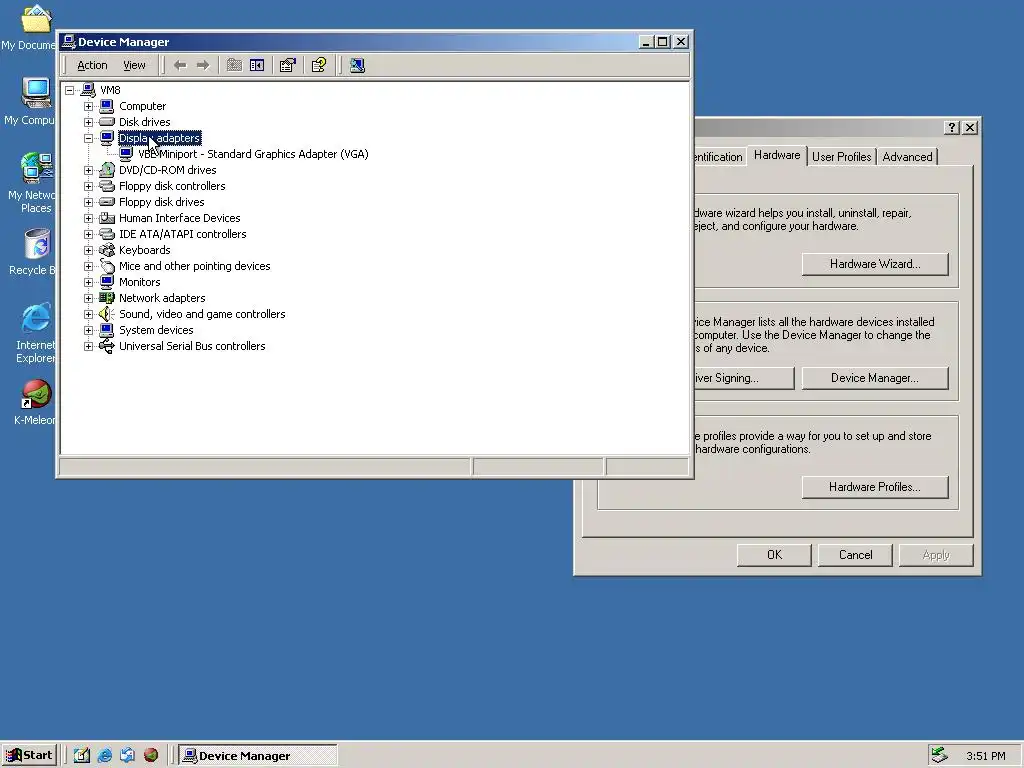1024x768 pixels.
Task: Expand the System devices node
Action: [88, 330]
